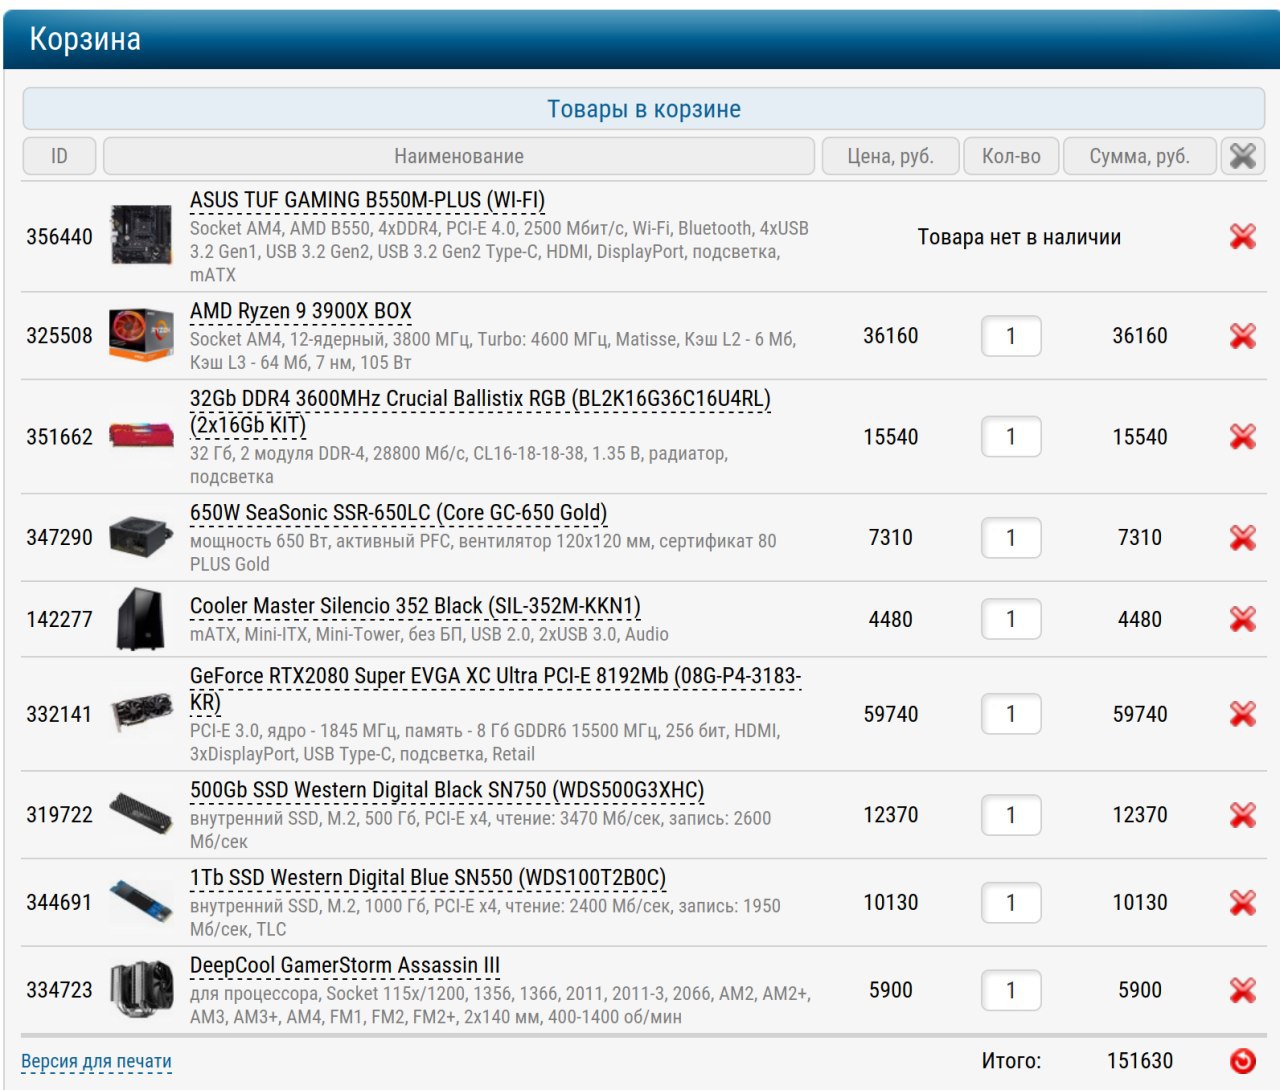Click the Товара нет в наличии notice

[1019, 237]
